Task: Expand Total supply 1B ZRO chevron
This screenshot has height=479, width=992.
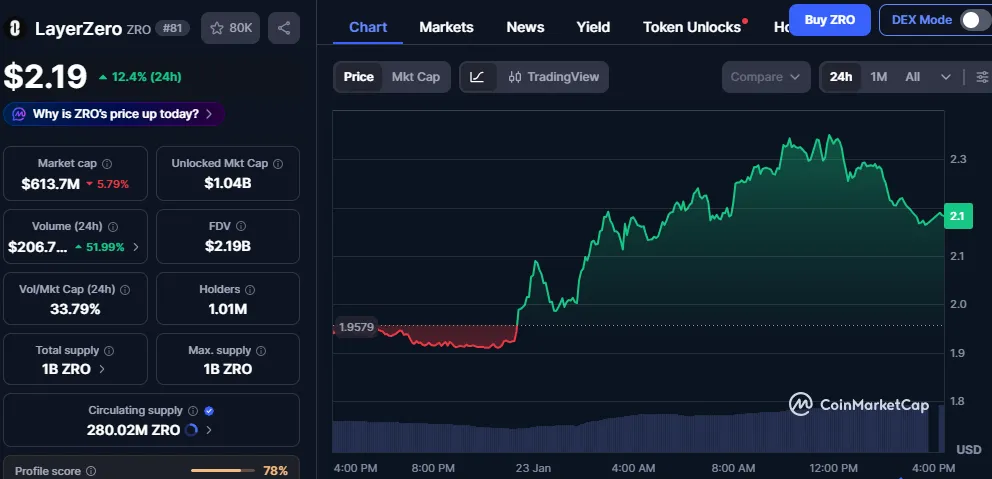Action: pyautogui.click(x=102, y=369)
